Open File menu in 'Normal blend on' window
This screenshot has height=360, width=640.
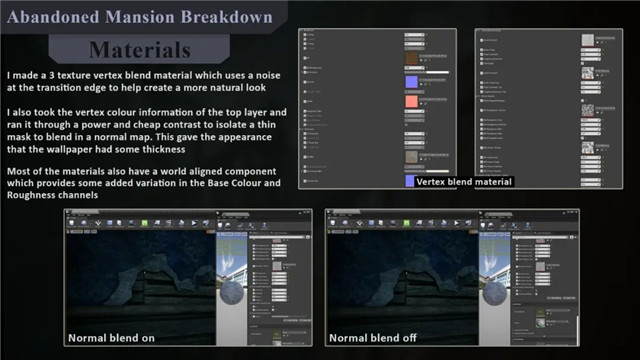(x=68, y=215)
